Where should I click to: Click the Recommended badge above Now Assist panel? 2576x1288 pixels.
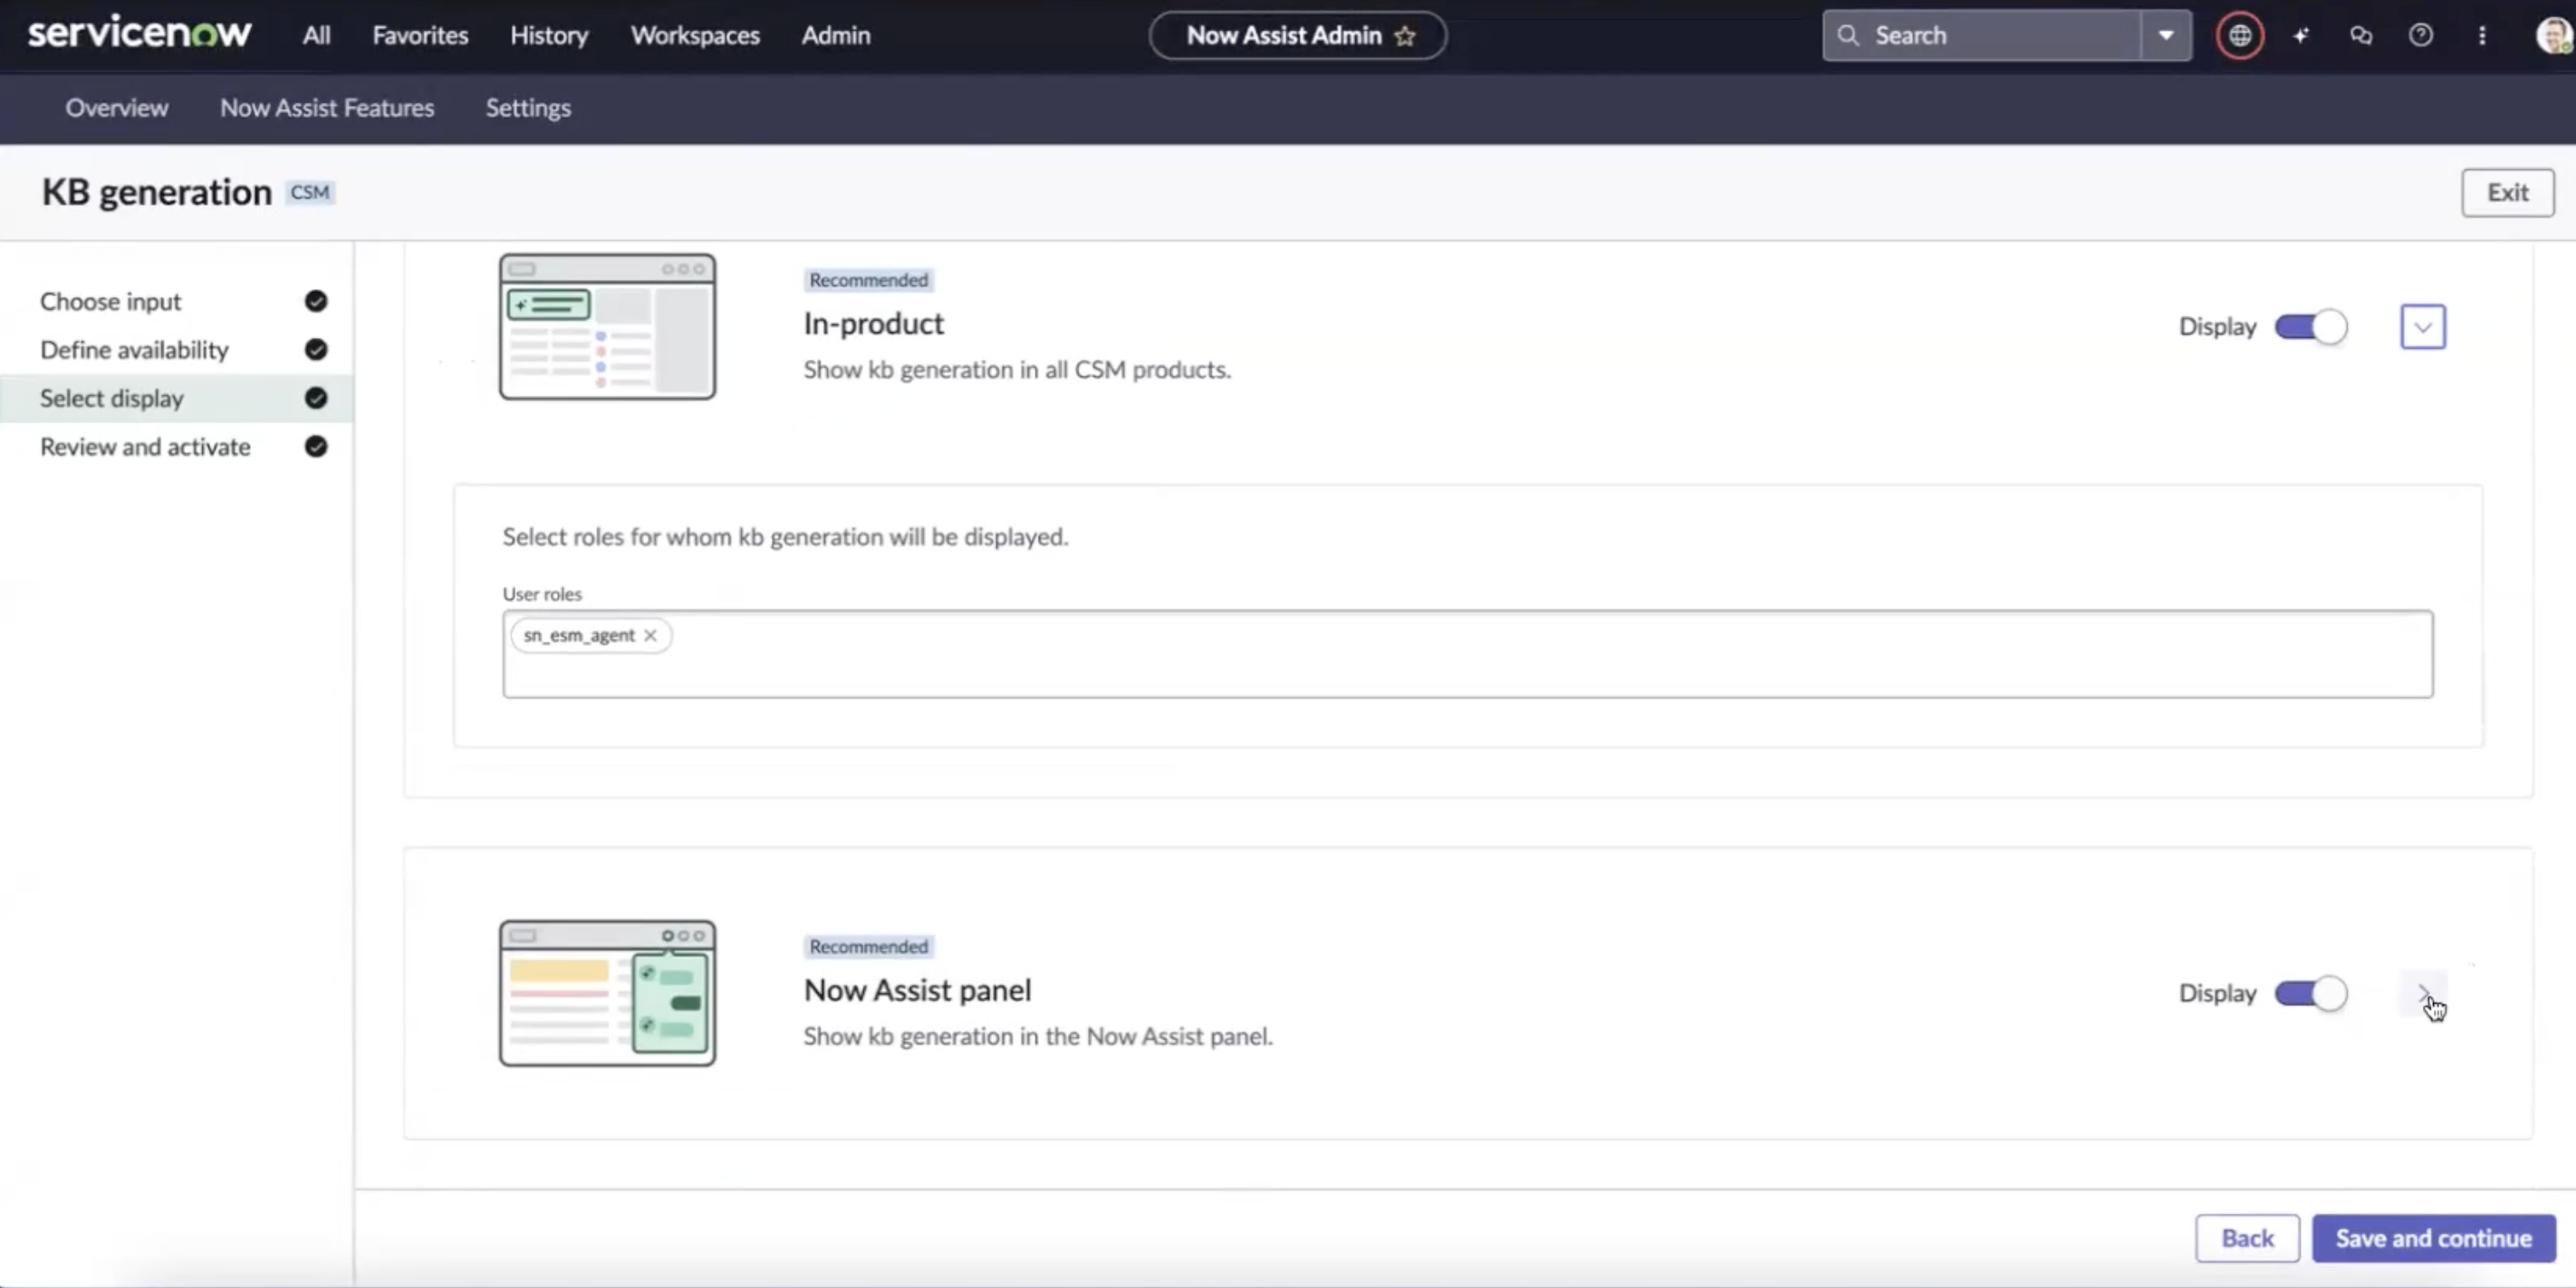868,946
